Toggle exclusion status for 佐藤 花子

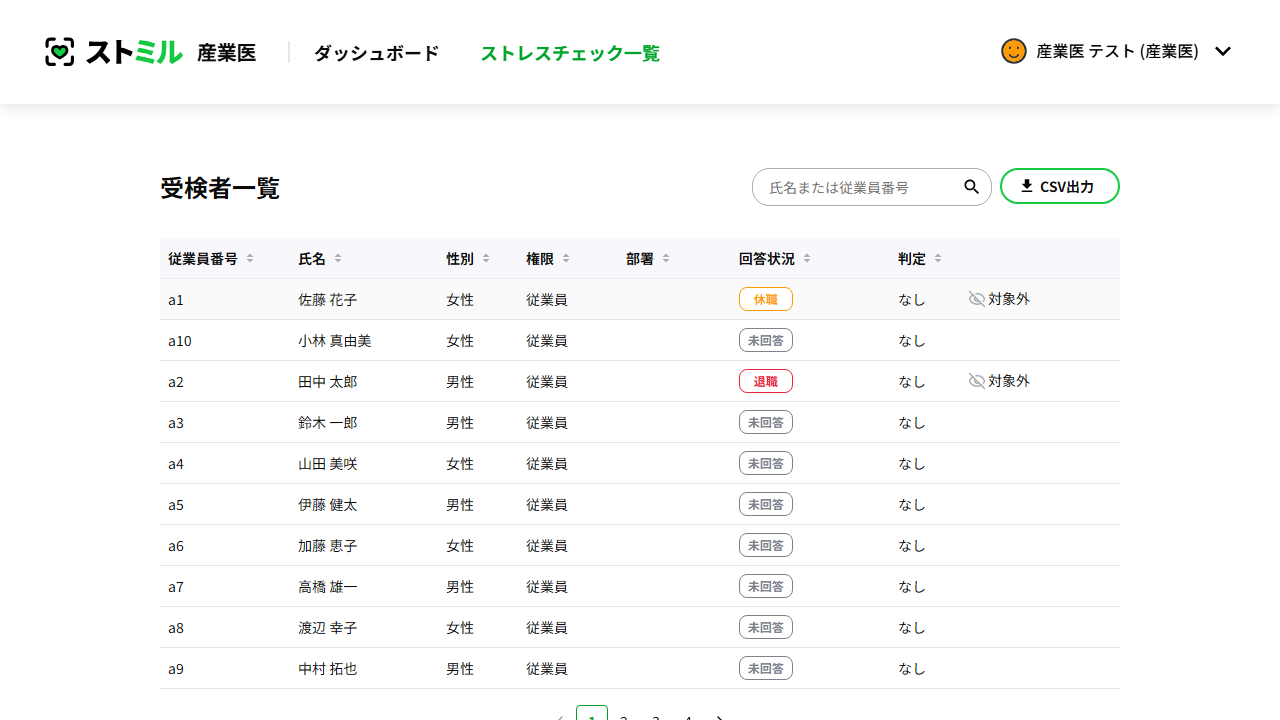(998, 298)
